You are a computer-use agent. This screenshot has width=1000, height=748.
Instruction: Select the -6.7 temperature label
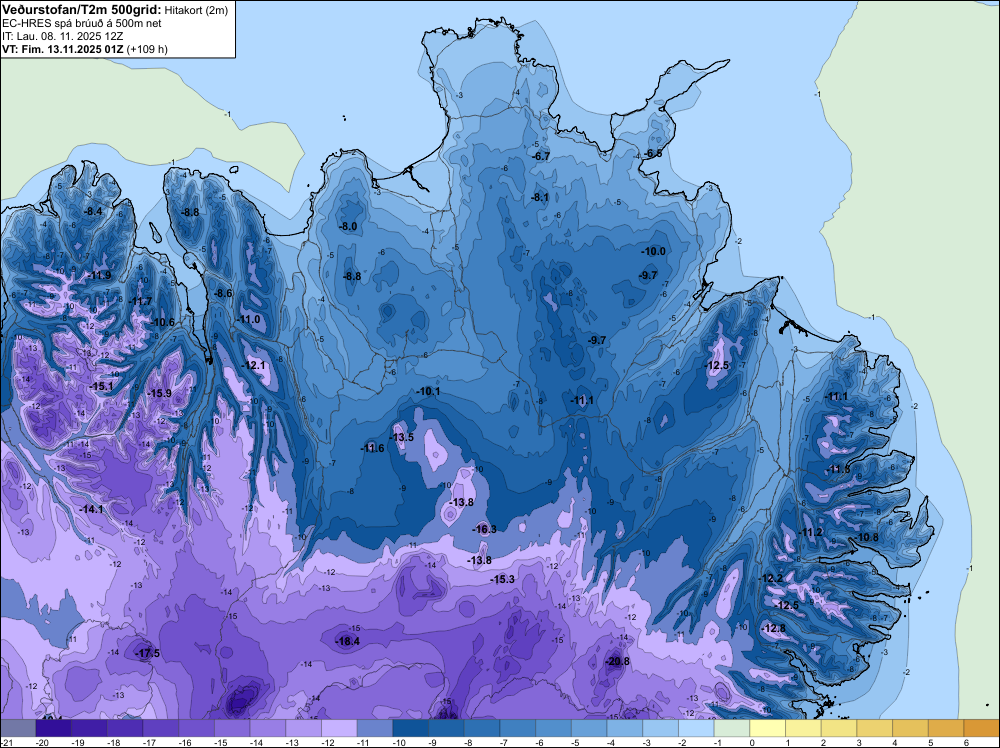pyautogui.click(x=541, y=156)
